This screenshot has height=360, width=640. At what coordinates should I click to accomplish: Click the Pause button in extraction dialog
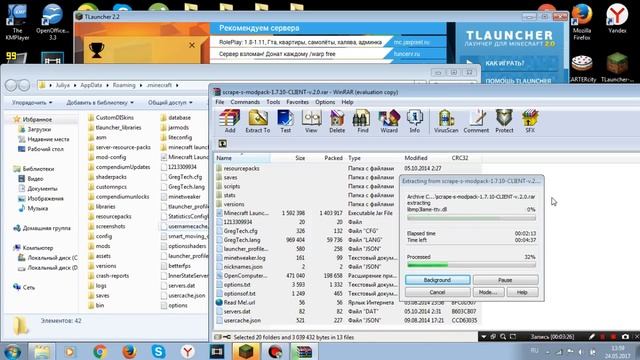[505, 280]
